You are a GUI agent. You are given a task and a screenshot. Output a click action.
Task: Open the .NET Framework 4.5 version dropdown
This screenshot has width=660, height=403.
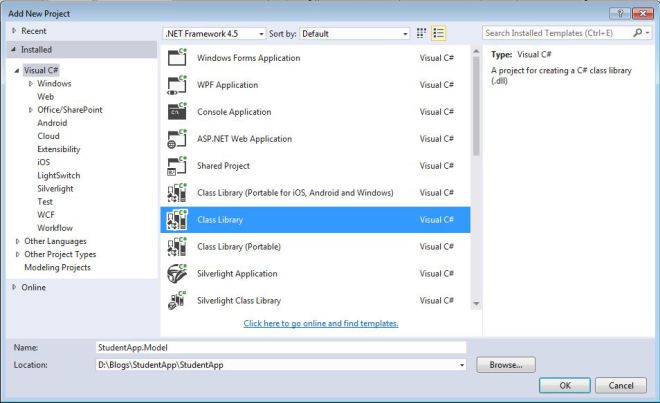(x=214, y=34)
